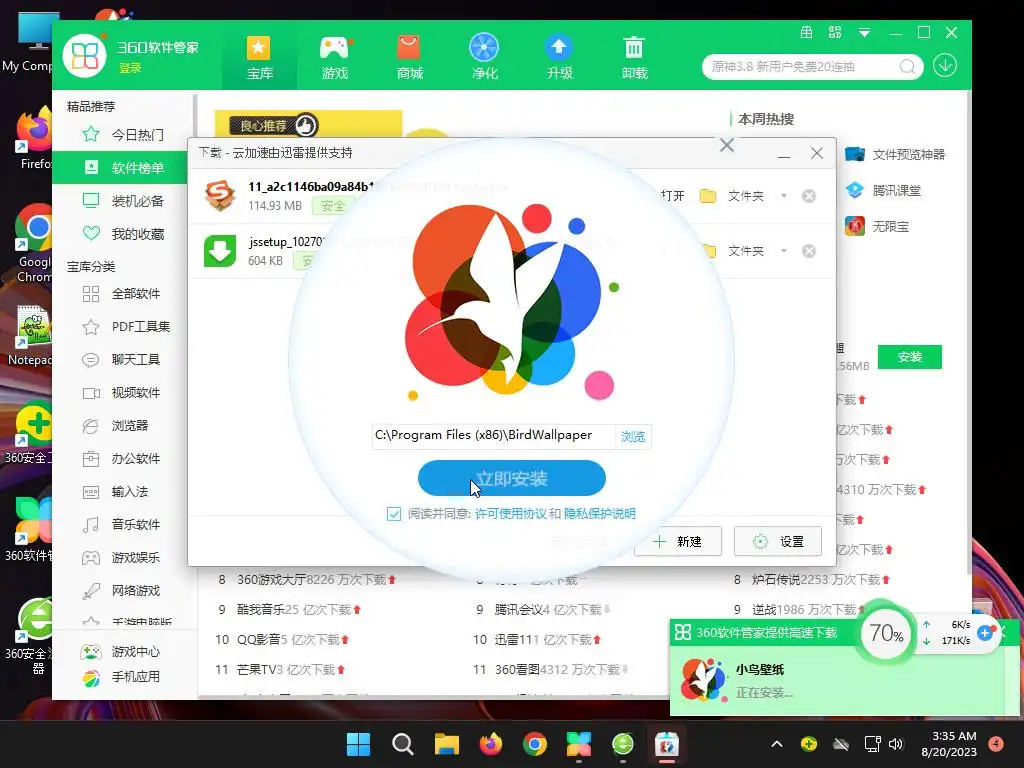Open 我的收藏 favorites
The width and height of the screenshot is (1024, 768).
(123, 233)
